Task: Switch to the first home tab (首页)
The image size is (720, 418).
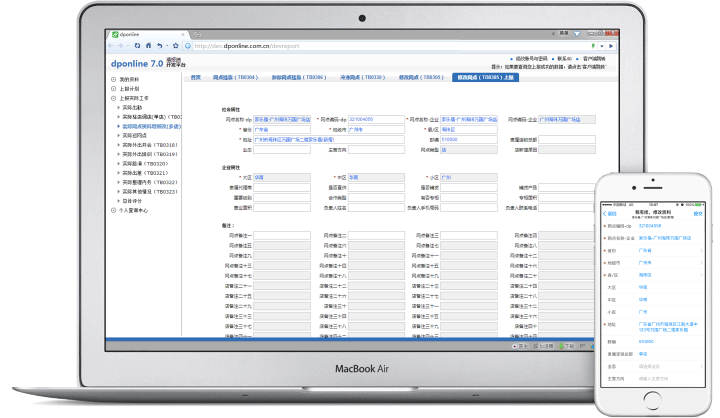Action: 196,77
